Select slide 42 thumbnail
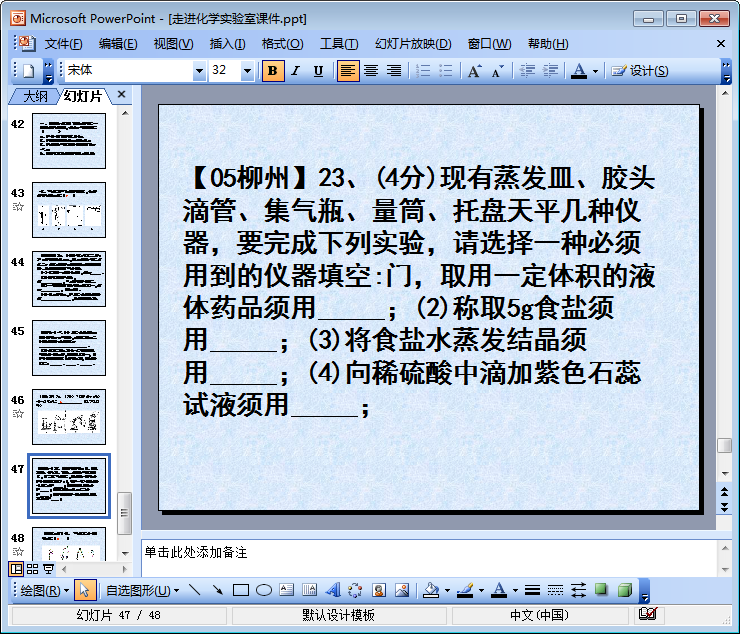This screenshot has width=740, height=634. click(69, 141)
